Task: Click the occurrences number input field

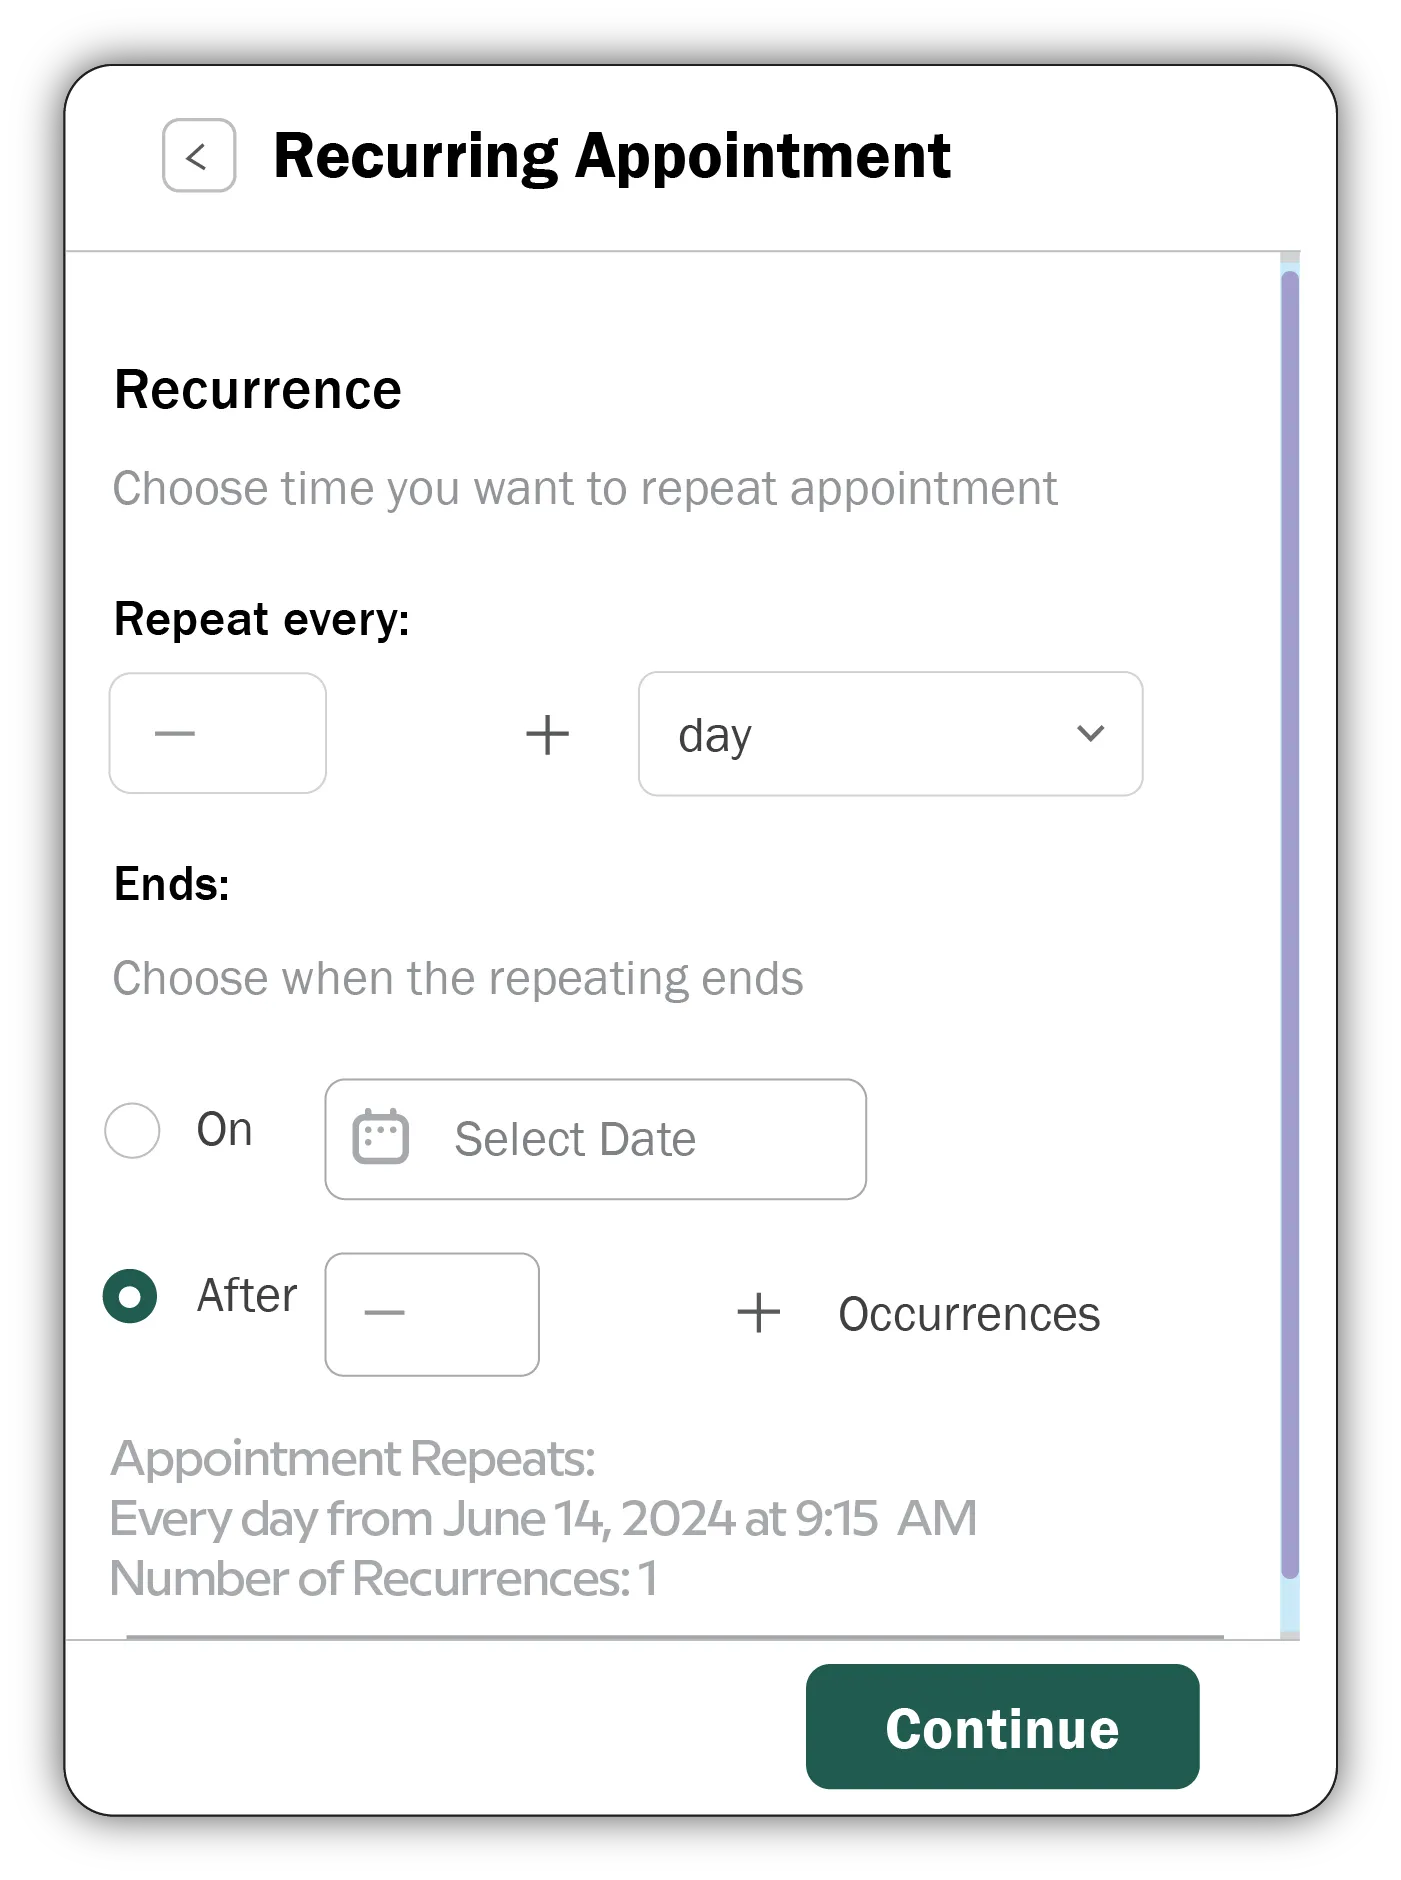Action: [432, 1314]
